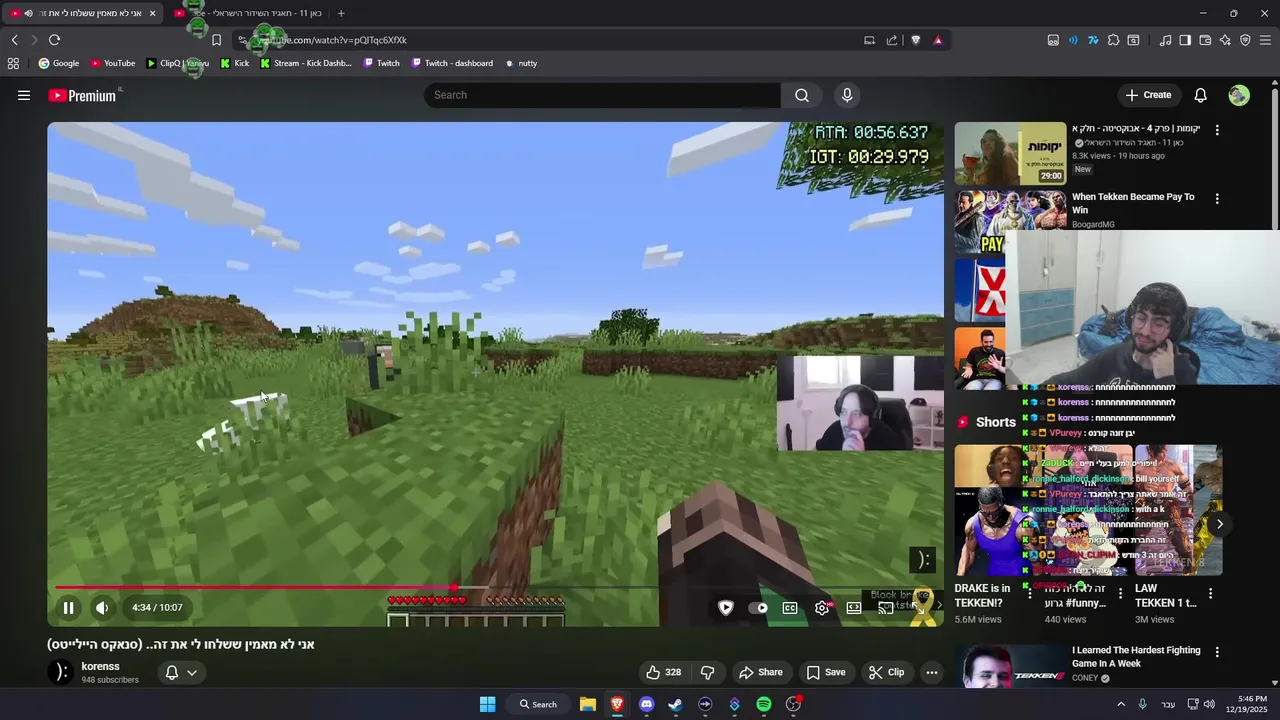Image resolution: width=1280 pixels, height=720 pixels.
Task: Open Brave Shields lion icon
Action: (915, 40)
